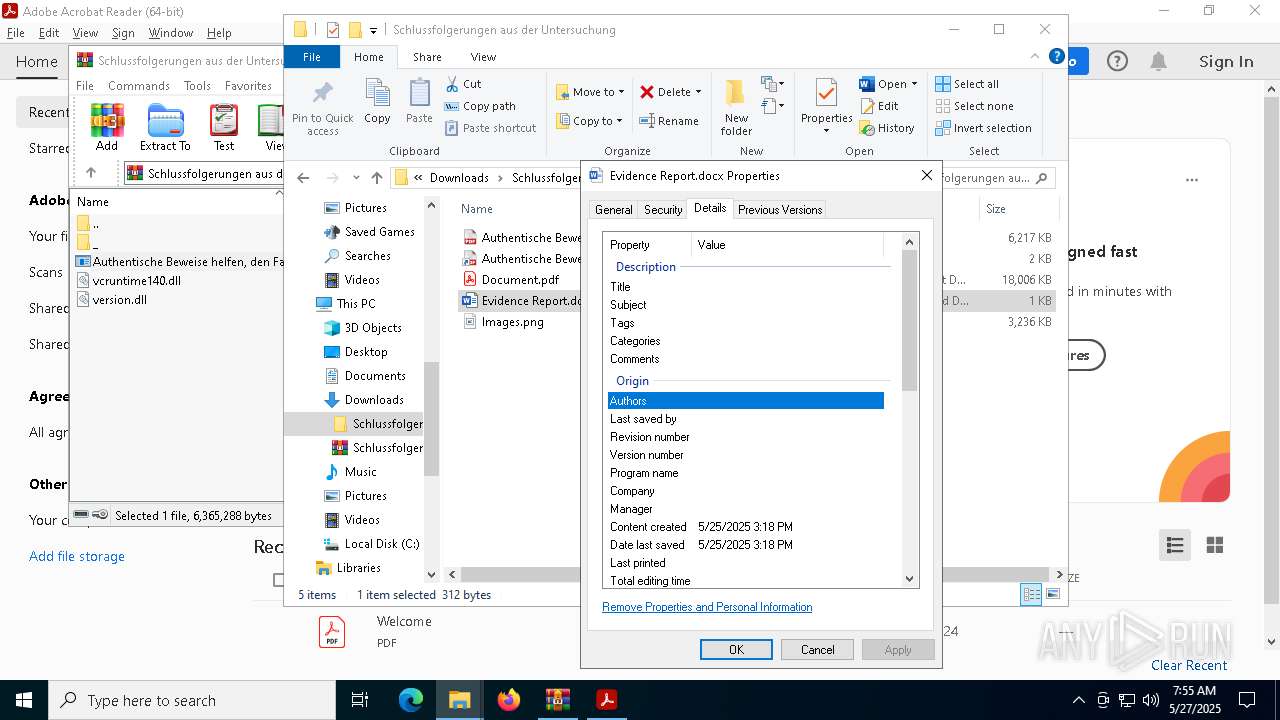Open the File tab in Explorer
This screenshot has height=720, width=1280.
312,57
